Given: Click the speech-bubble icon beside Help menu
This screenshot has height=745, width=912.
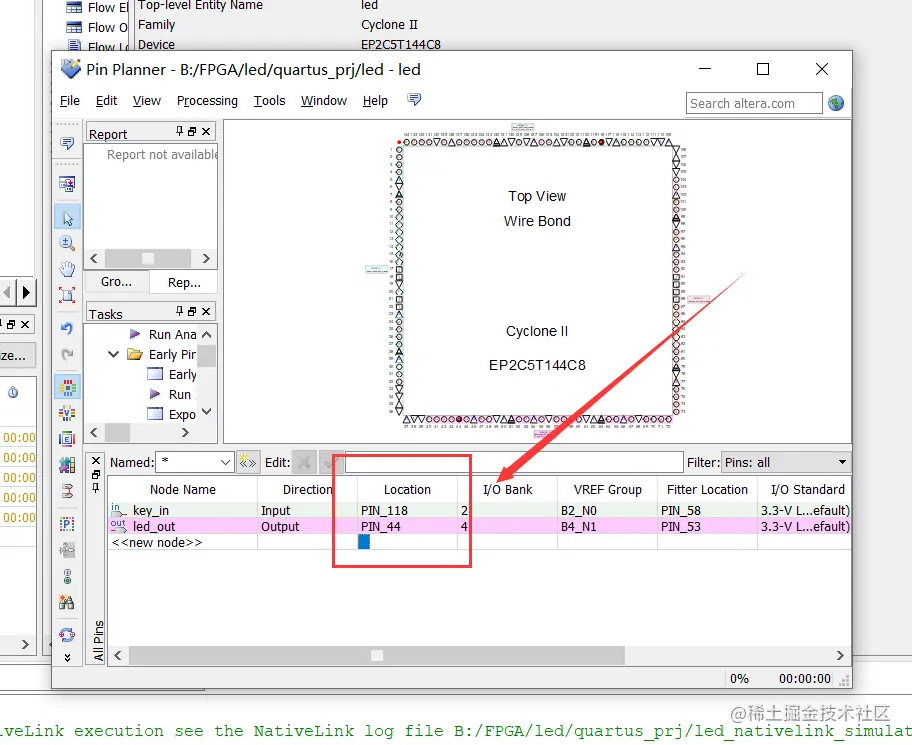Looking at the screenshot, I should coord(414,99).
